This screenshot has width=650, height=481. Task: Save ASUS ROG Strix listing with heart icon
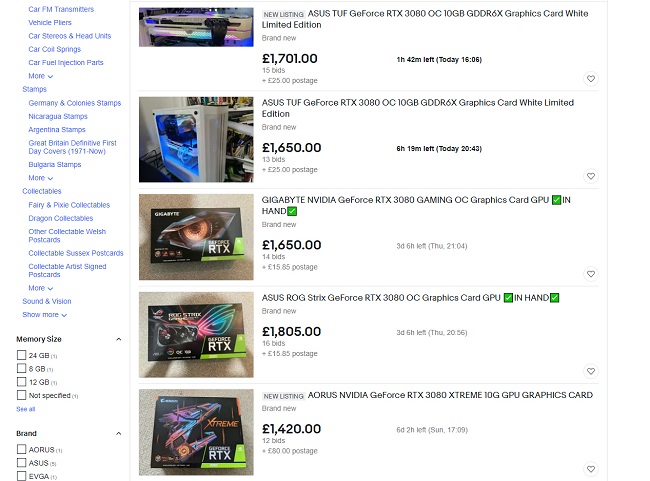tap(591, 371)
